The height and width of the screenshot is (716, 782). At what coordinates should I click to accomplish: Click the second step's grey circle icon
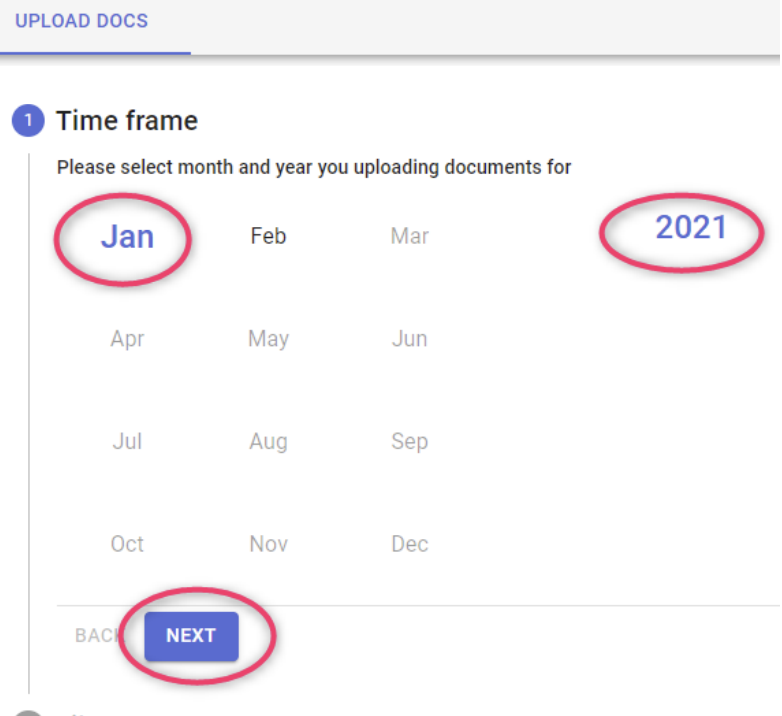(x=28, y=713)
